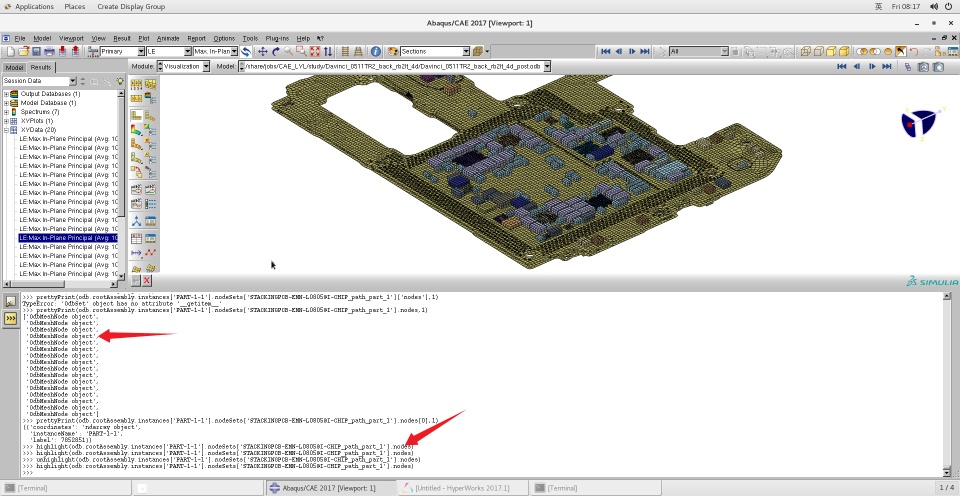Click the 3D view orientation triad
The image size is (960, 496).
pyautogui.click(x=919, y=123)
